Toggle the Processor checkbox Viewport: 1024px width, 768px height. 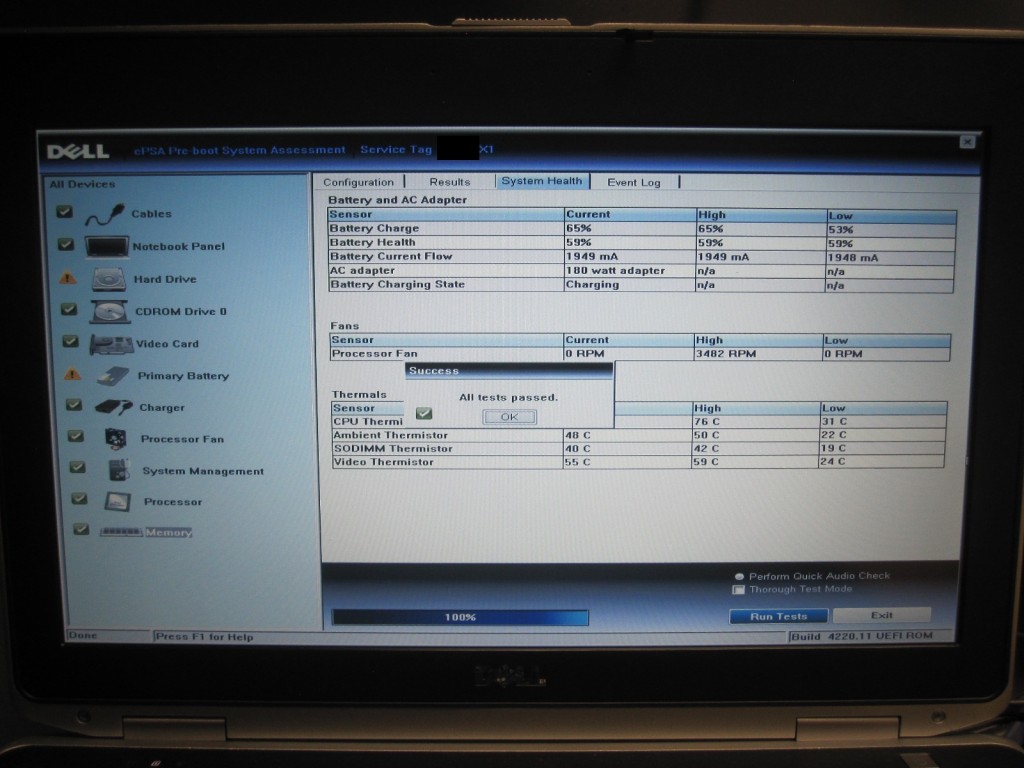[x=79, y=498]
